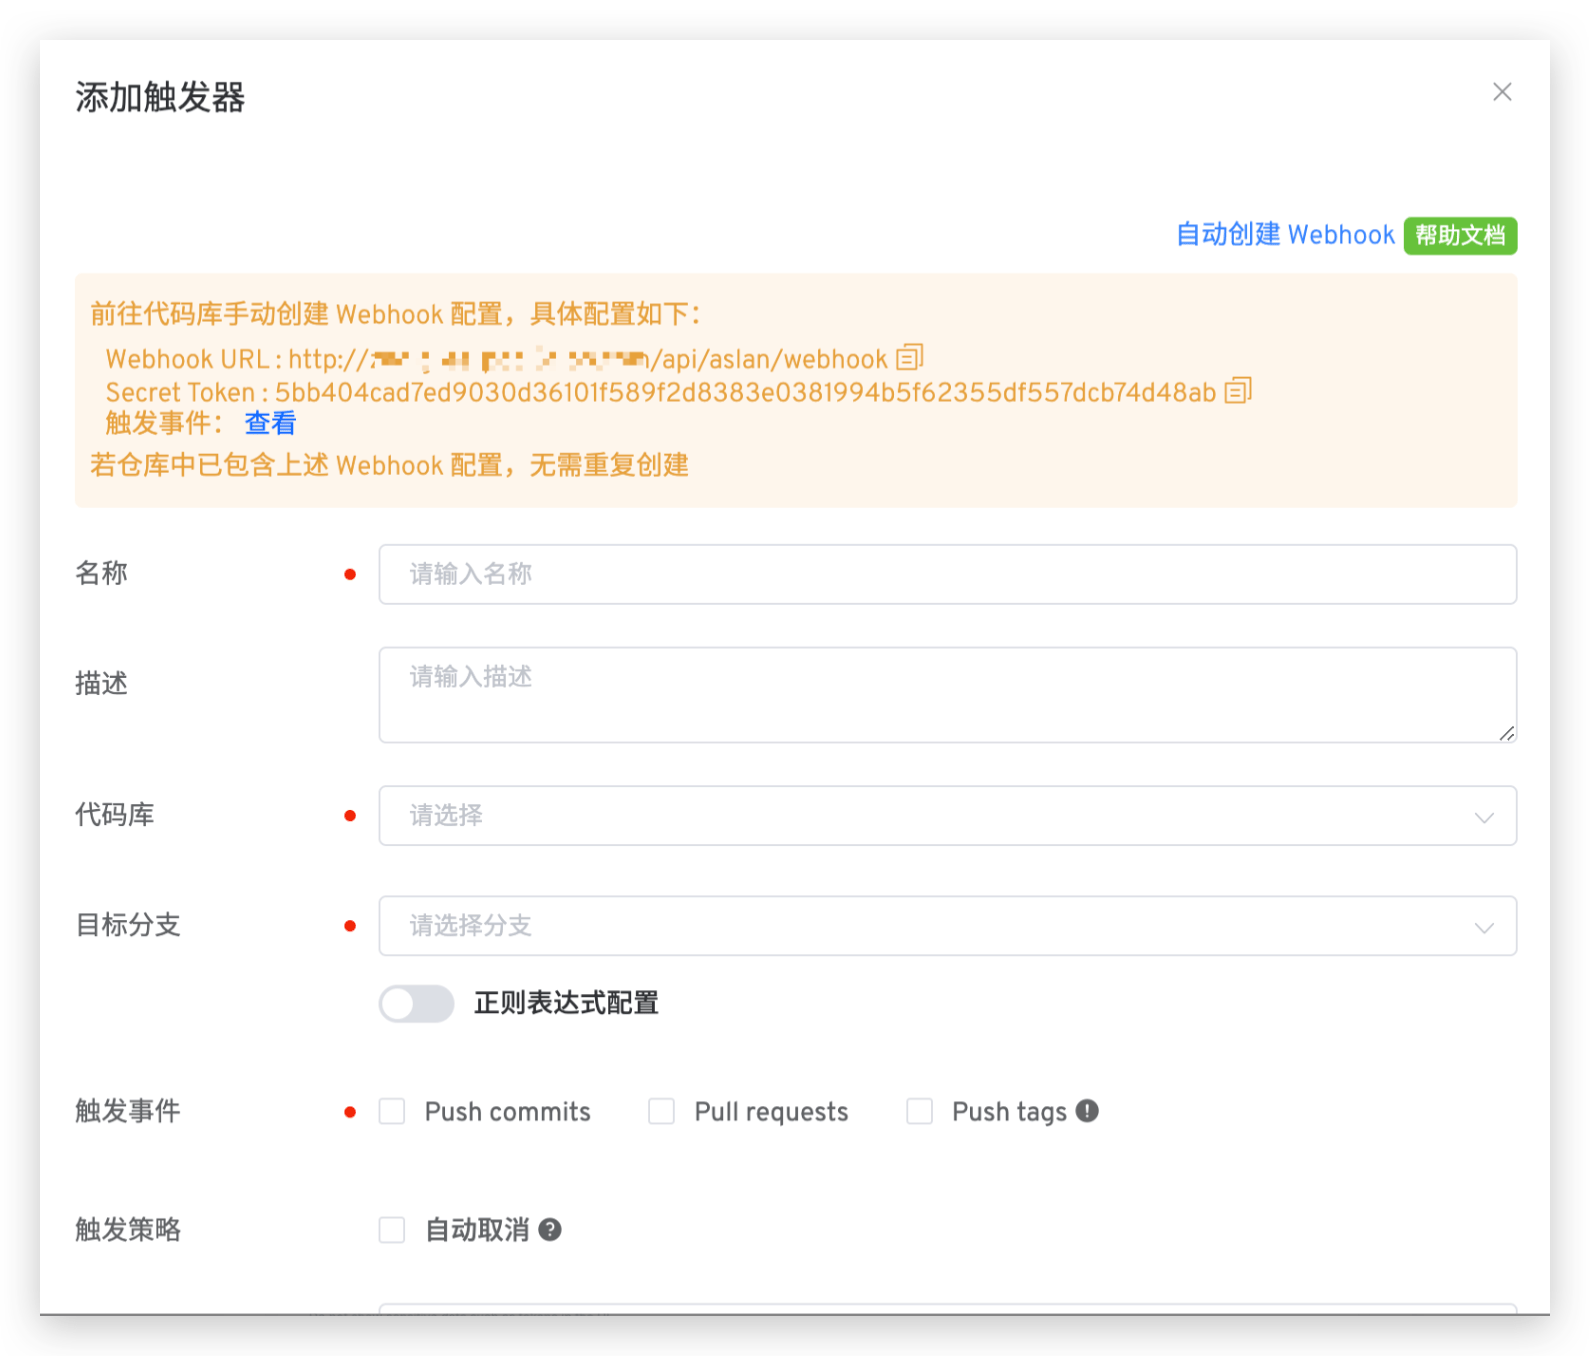Screen dimensions: 1590x1356
Task: Click the 自动取消 help question icon
Action: coord(550,1230)
